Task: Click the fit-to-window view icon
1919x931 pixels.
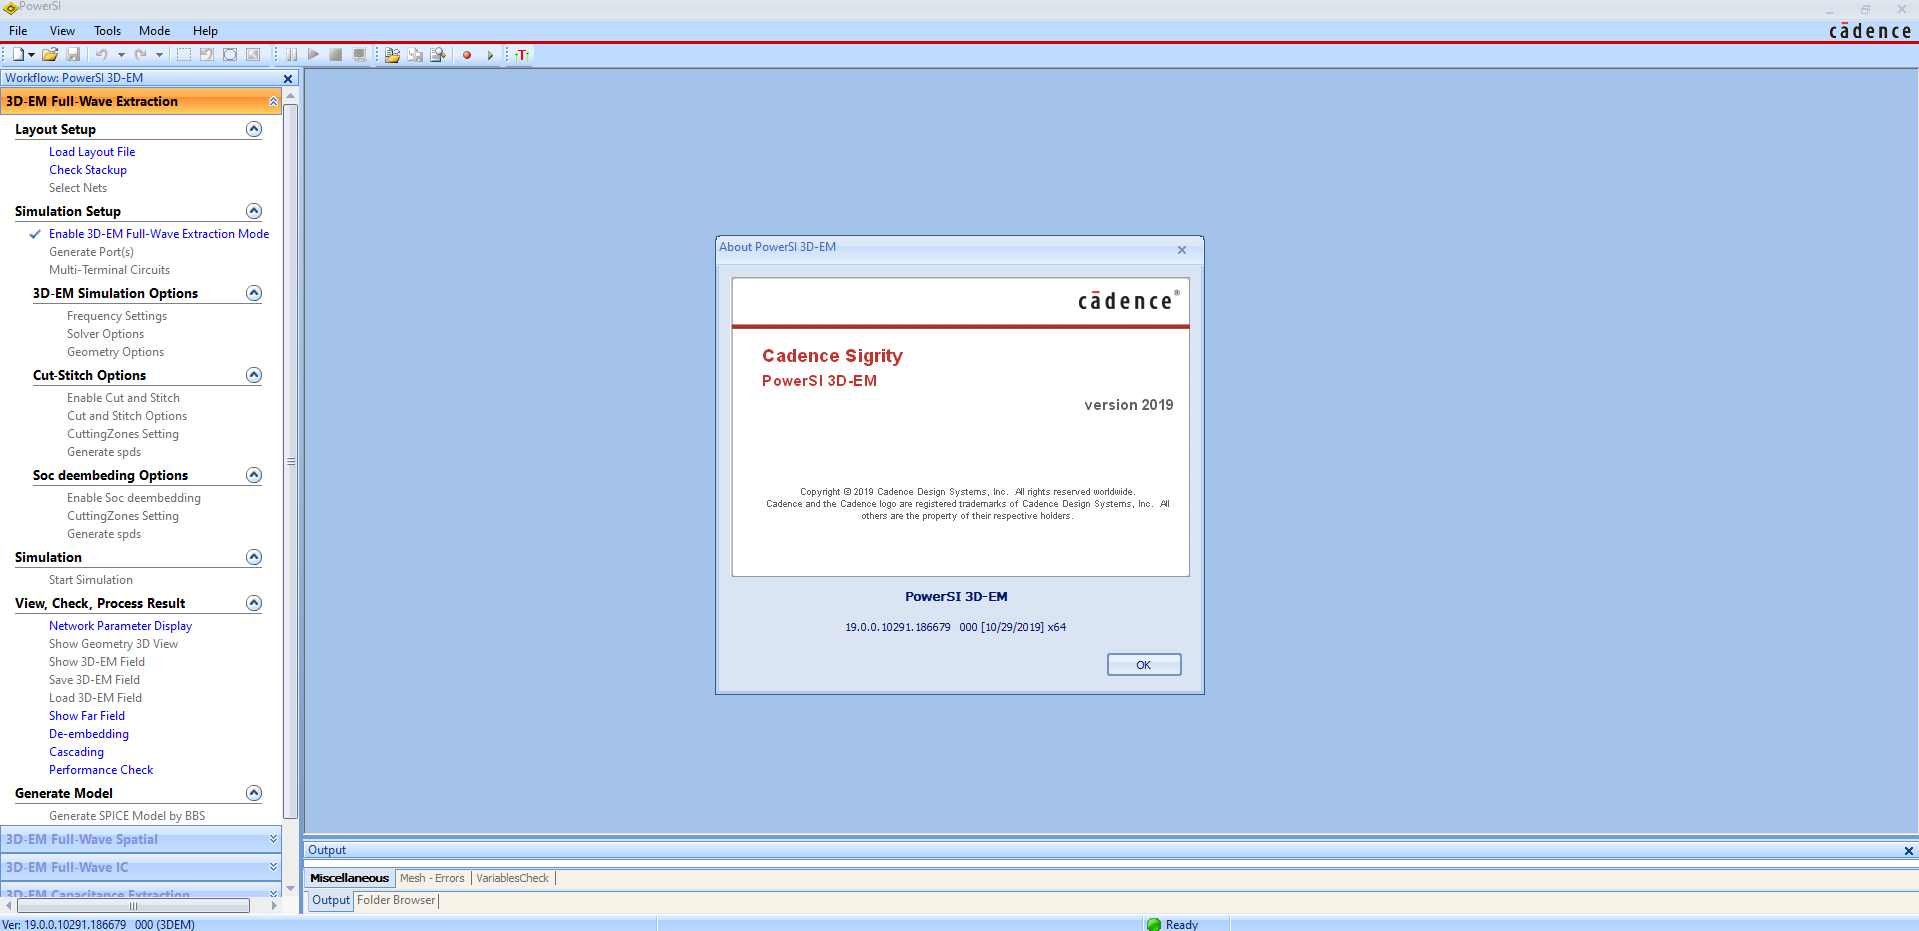Action: point(230,55)
